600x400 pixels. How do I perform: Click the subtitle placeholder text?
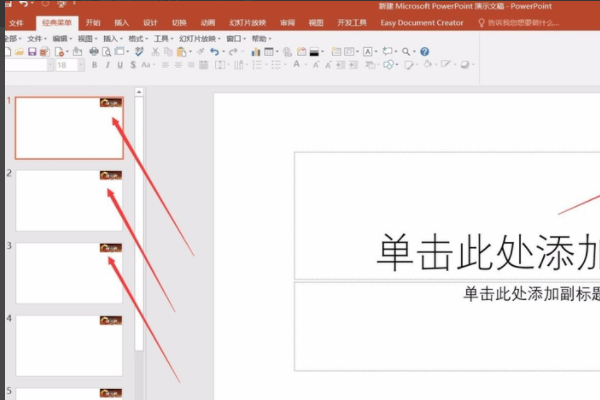pos(532,294)
